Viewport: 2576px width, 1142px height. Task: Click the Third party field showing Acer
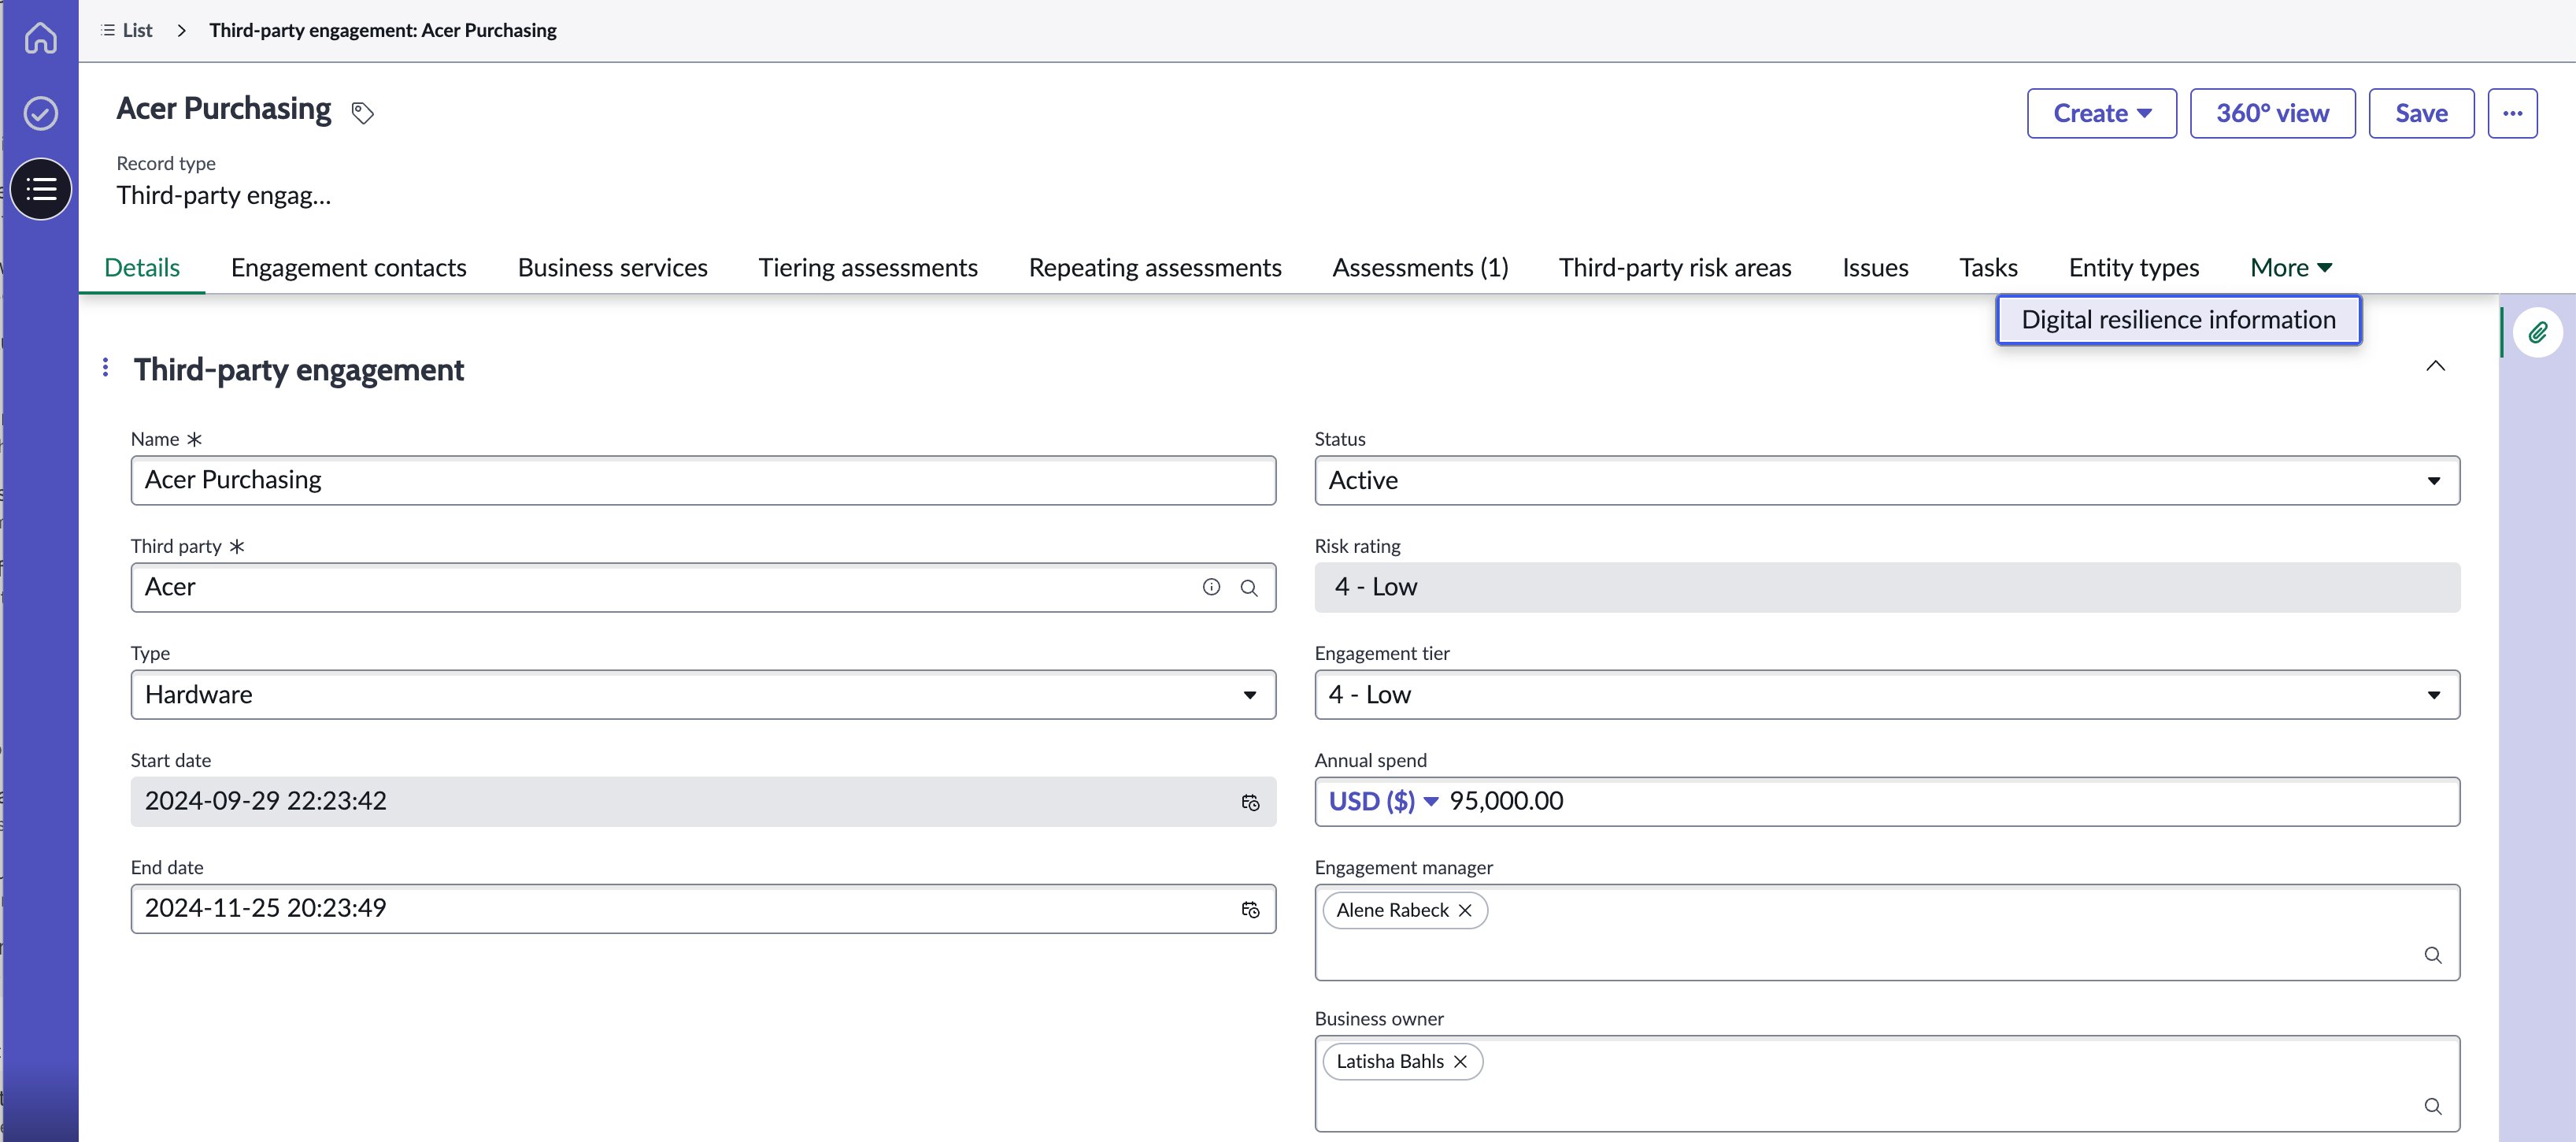(x=703, y=588)
